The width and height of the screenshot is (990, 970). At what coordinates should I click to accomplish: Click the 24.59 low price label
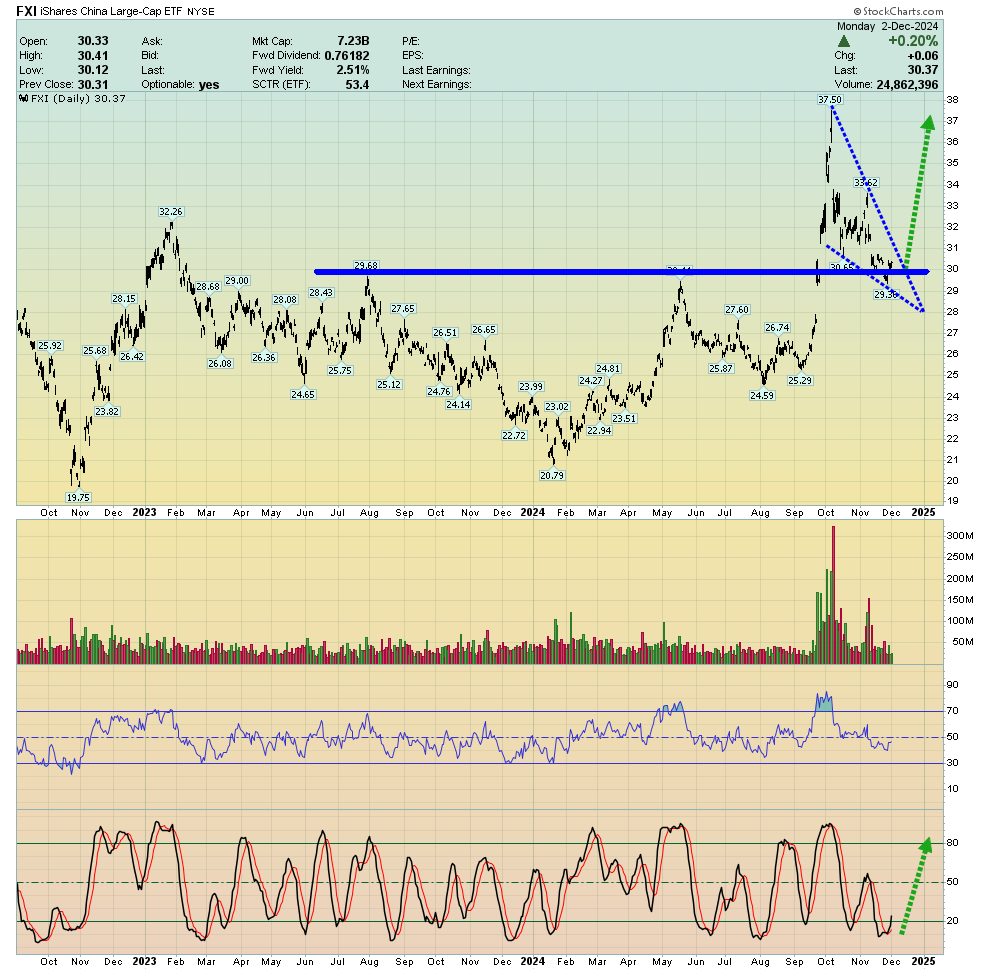761,395
